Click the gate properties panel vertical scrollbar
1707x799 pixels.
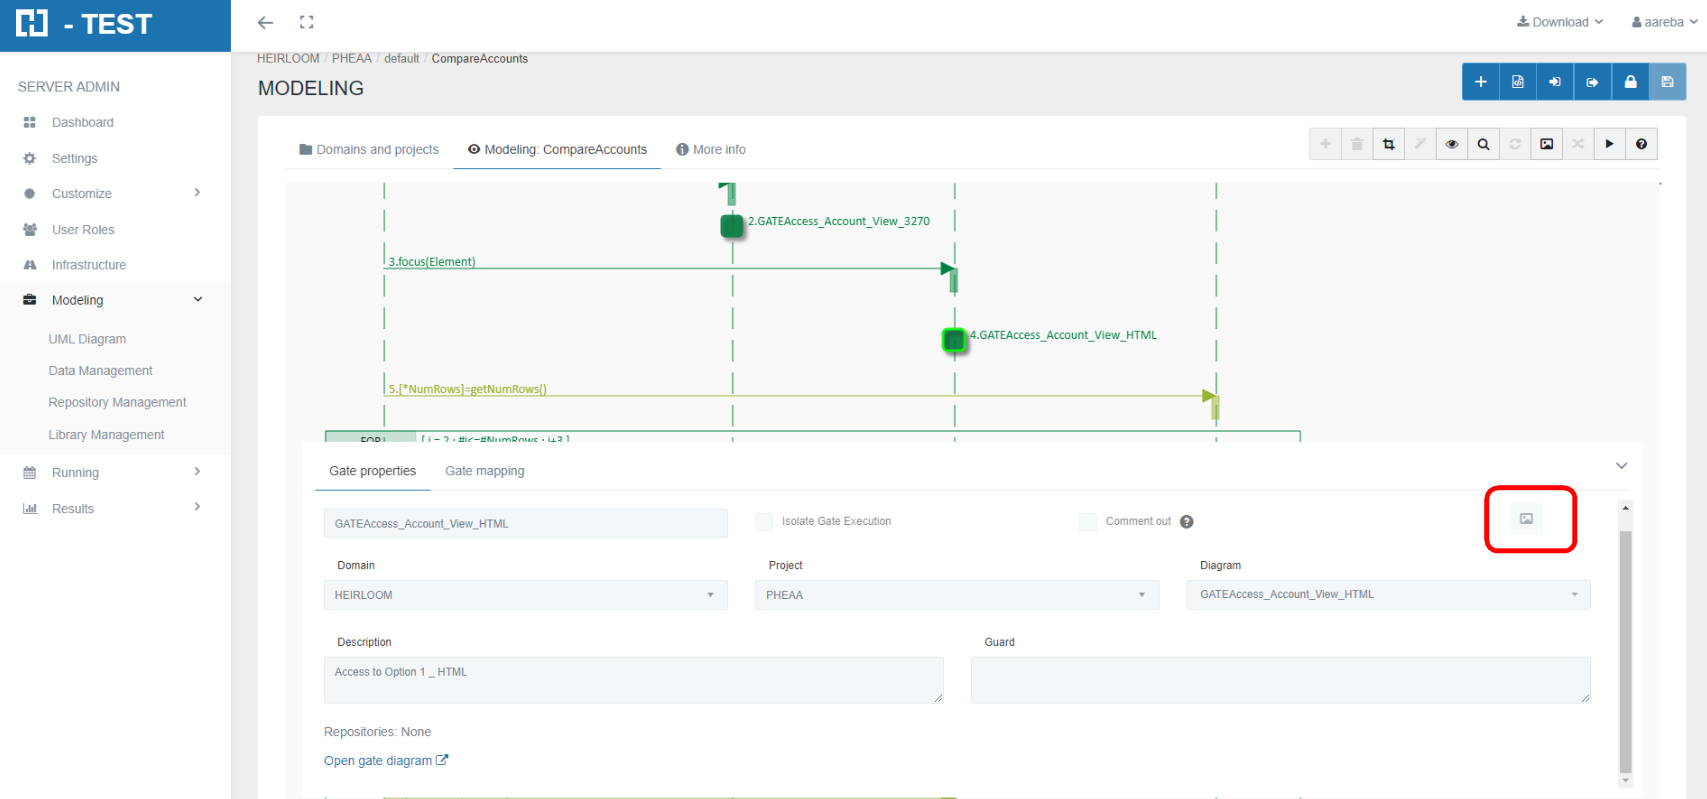[x=1625, y=650]
